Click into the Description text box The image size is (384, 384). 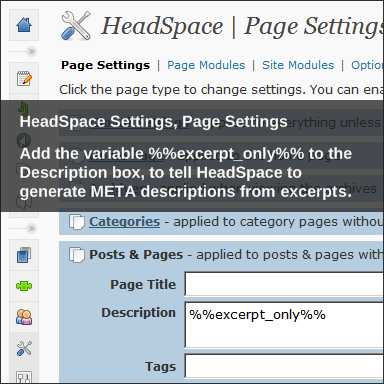coord(284,325)
